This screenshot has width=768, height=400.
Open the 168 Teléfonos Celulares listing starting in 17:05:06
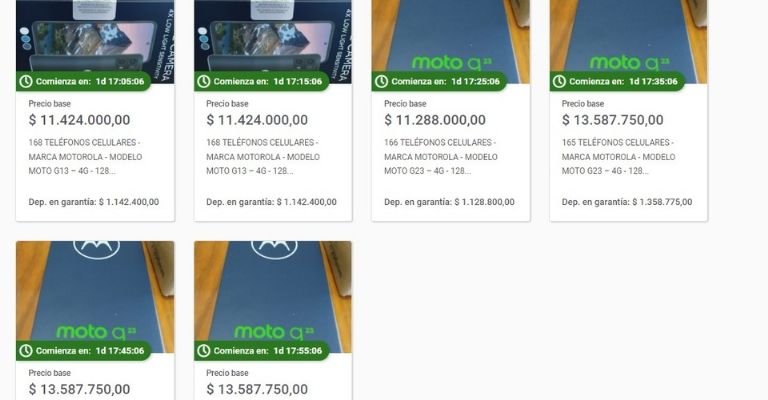85,157
